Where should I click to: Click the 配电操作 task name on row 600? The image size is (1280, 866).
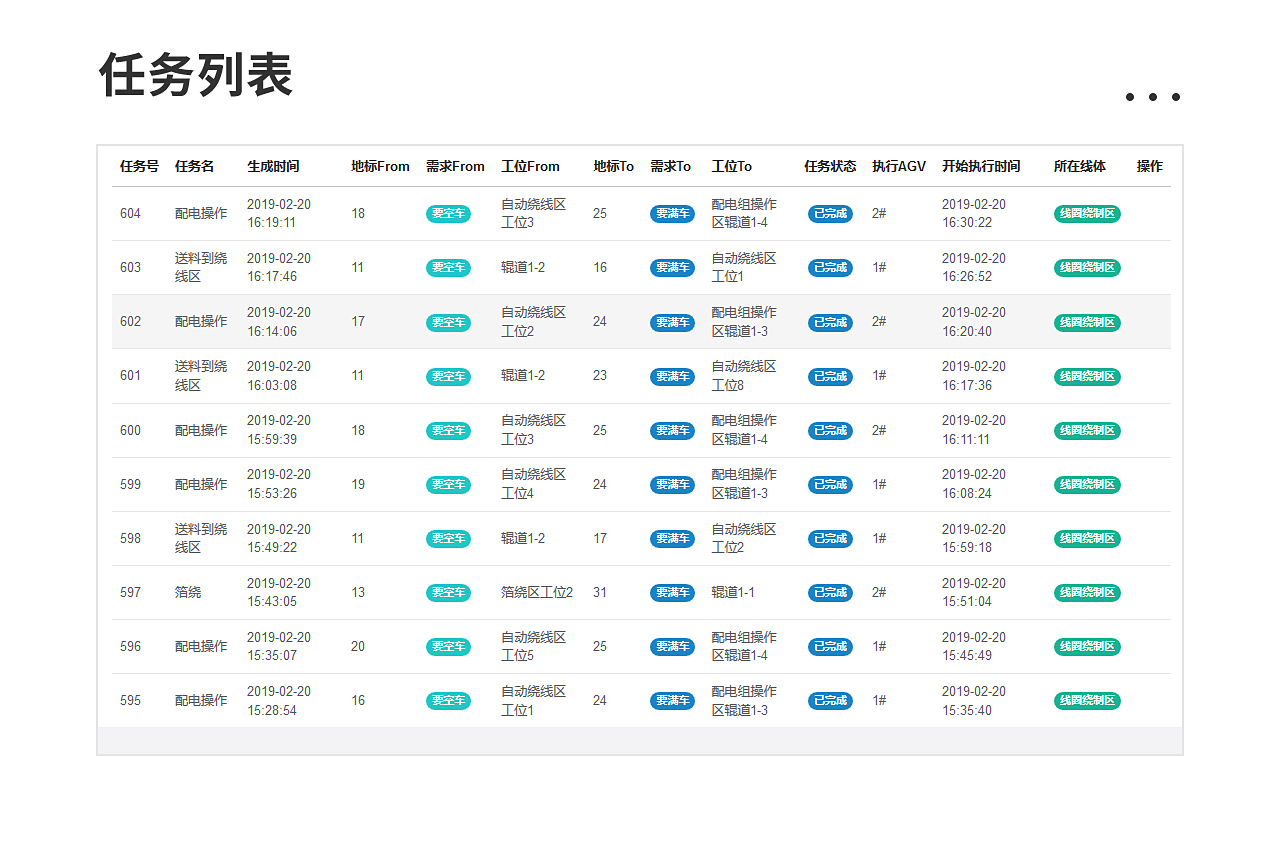click(x=195, y=430)
